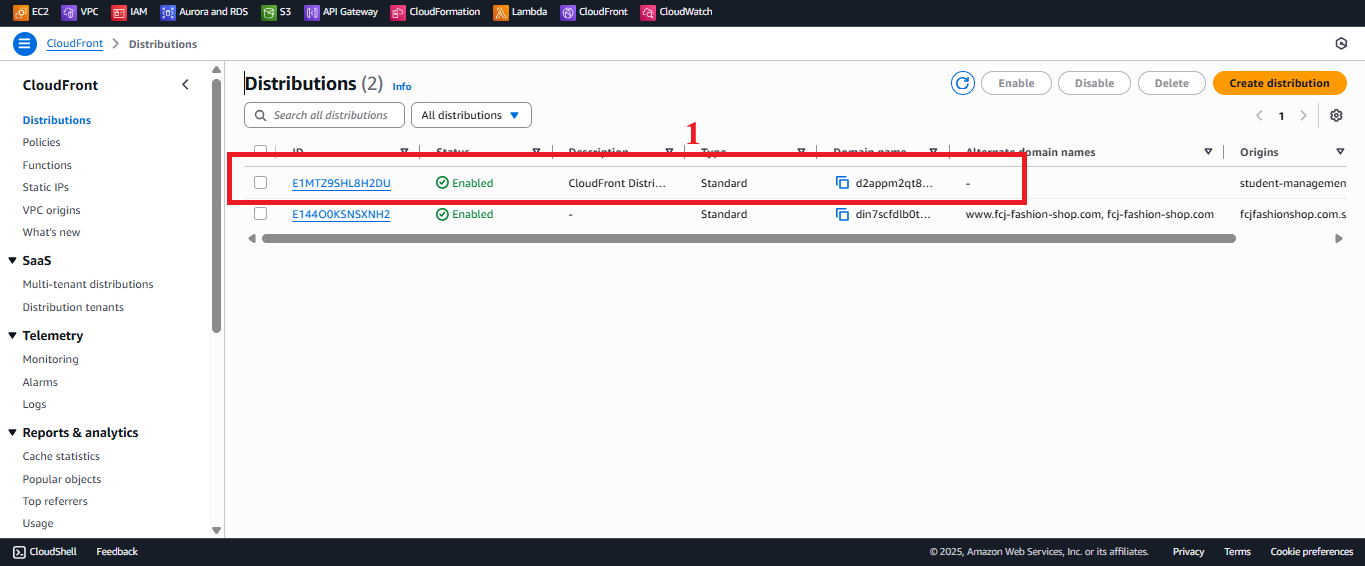Open Functions in the sidebar
The image size is (1365, 566).
[47, 165]
